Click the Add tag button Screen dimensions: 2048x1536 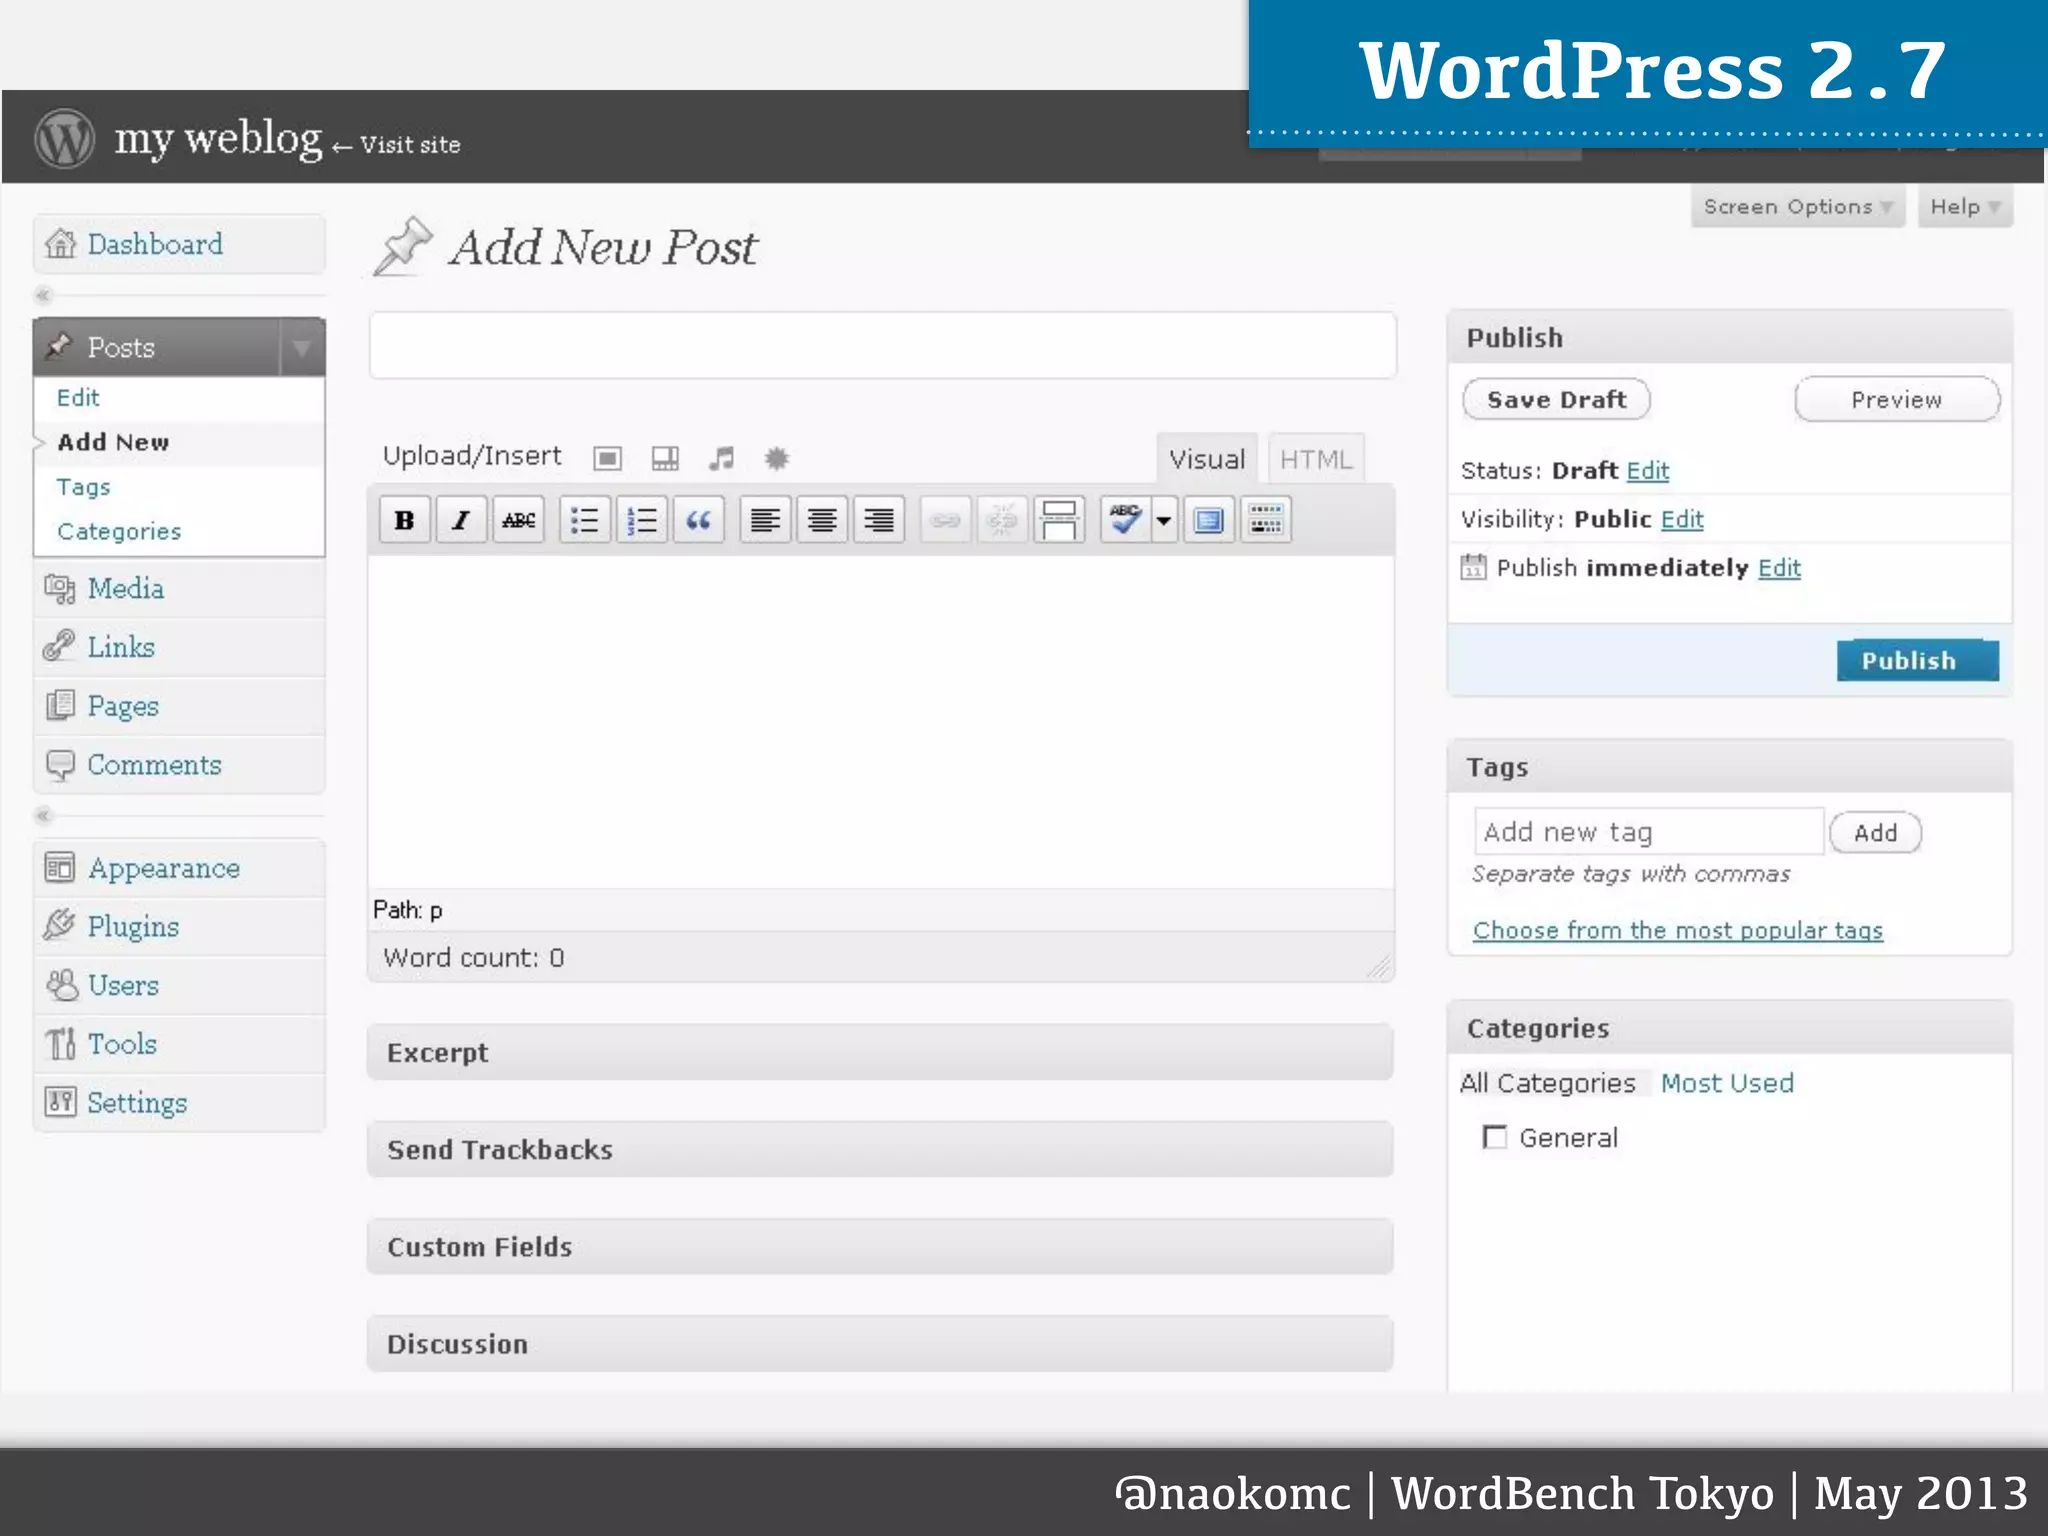[1875, 833]
